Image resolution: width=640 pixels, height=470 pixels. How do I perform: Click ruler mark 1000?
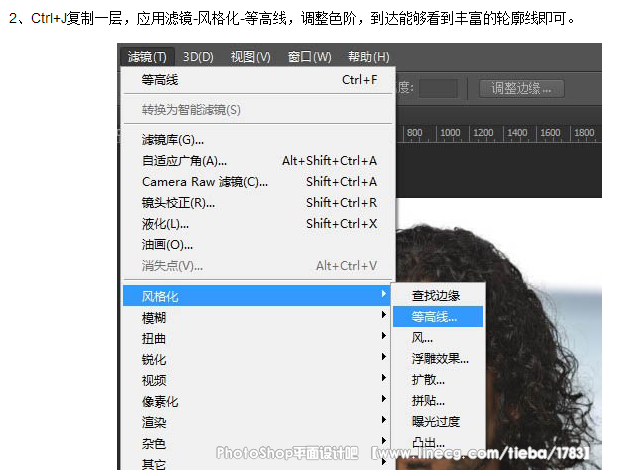coord(450,133)
